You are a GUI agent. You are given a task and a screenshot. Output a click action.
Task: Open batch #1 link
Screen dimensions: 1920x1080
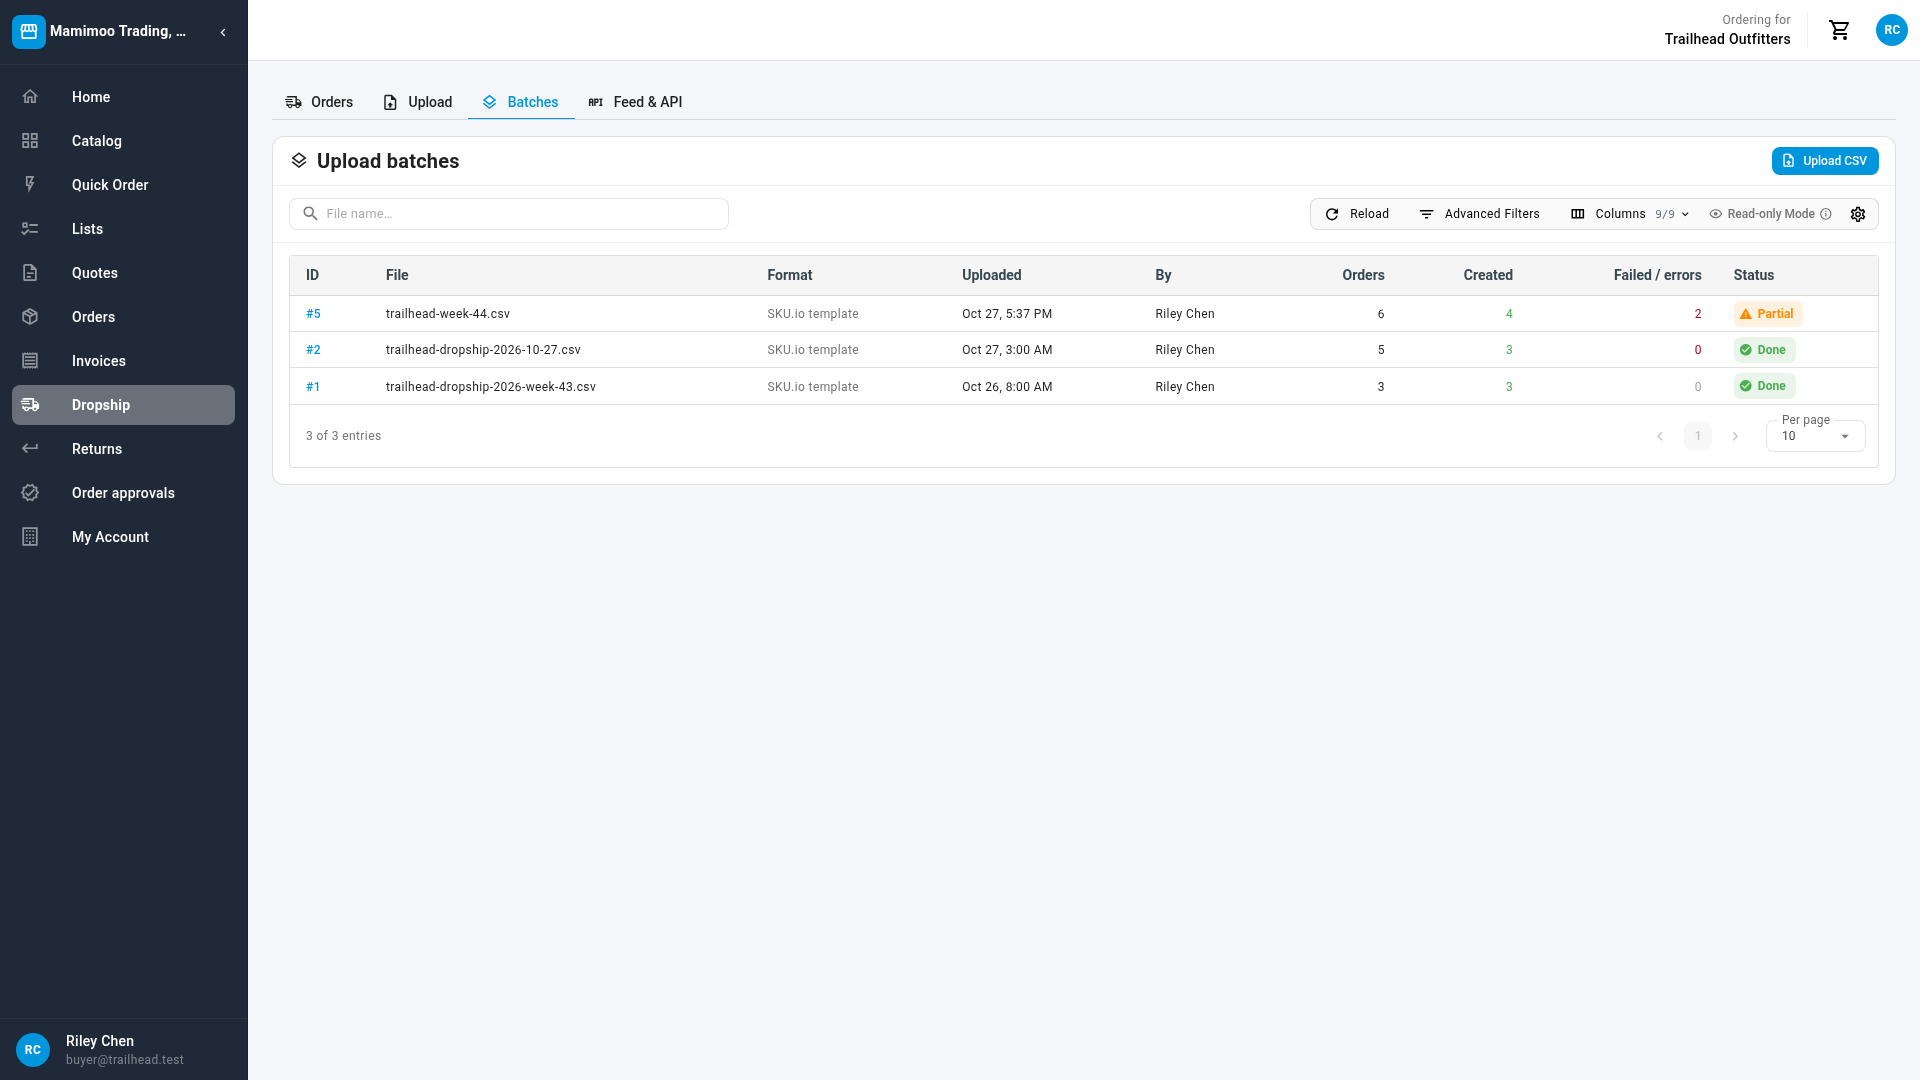coord(313,387)
